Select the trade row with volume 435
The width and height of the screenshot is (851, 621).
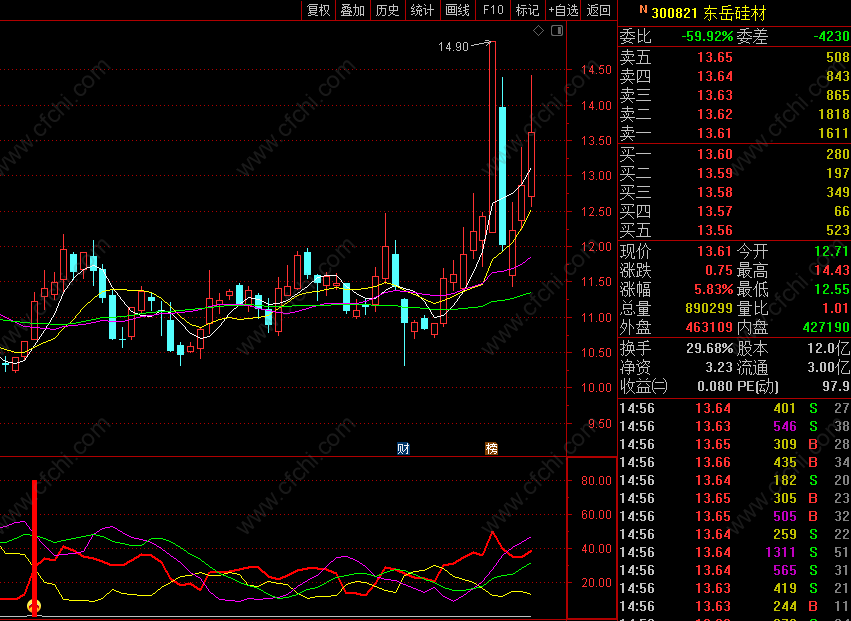coord(735,462)
